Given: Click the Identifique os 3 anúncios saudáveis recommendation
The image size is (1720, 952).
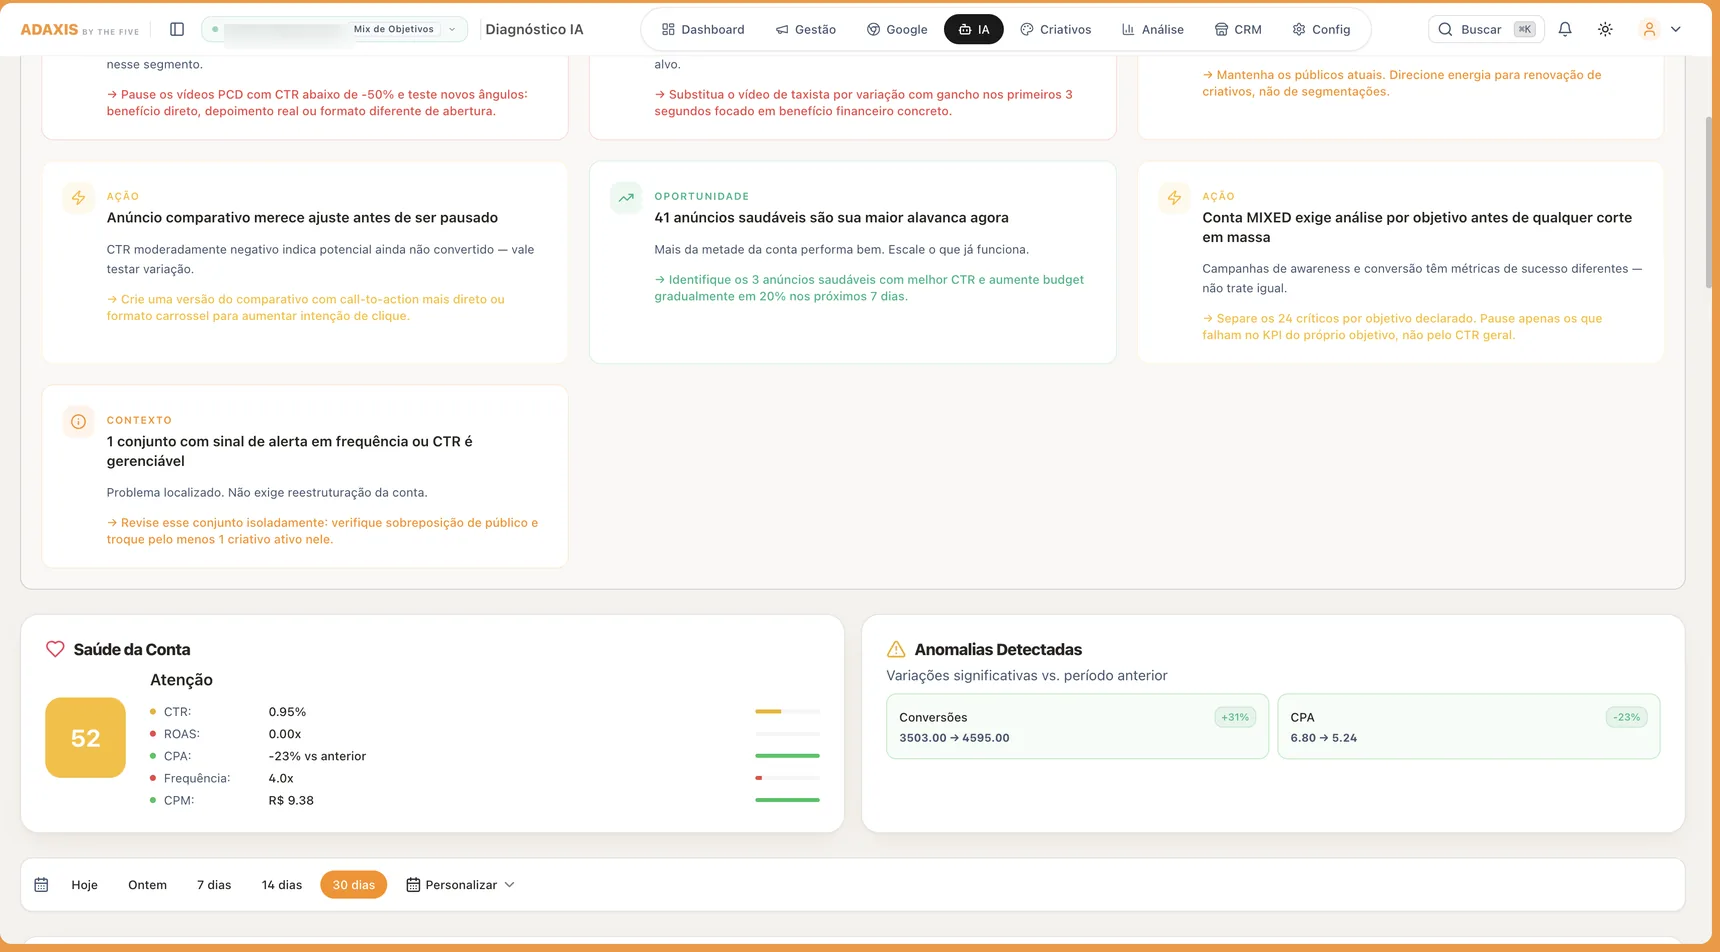Looking at the screenshot, I should click(x=869, y=288).
